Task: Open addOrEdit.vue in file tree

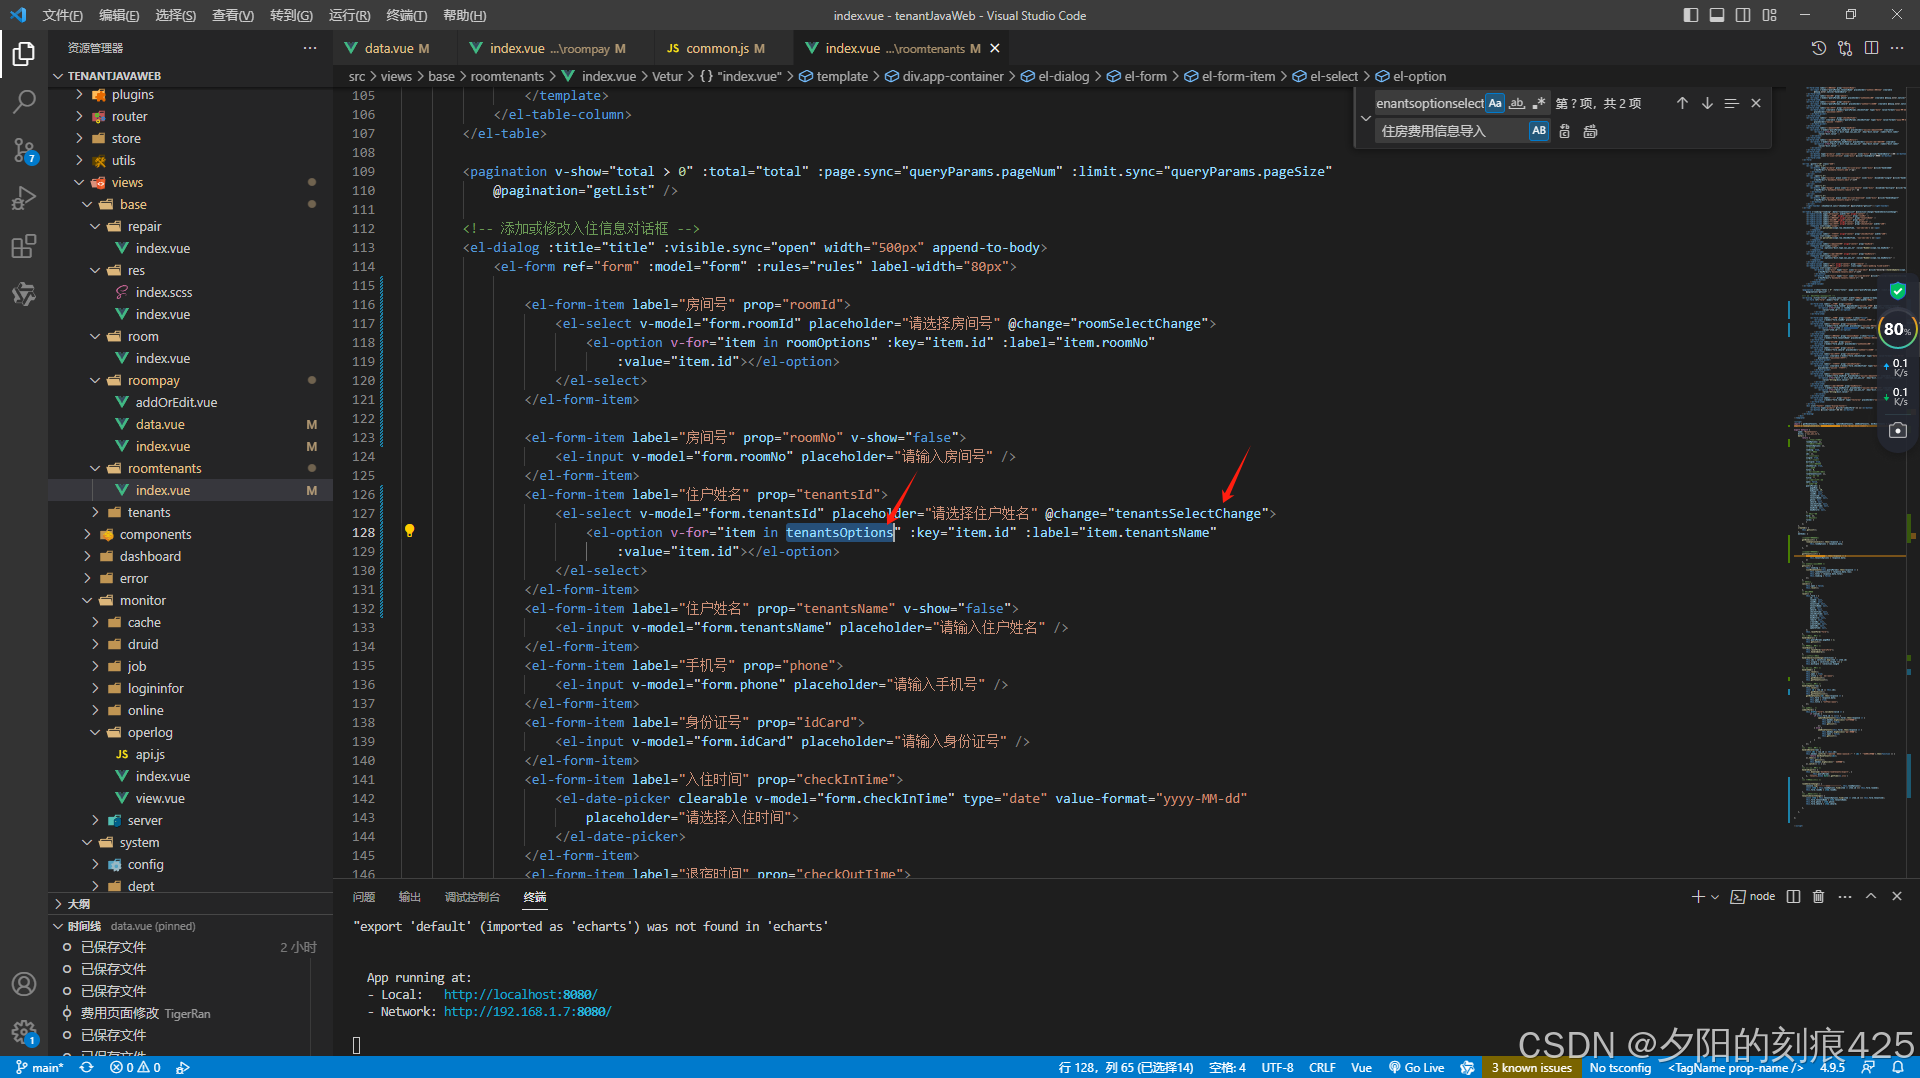Action: (176, 402)
